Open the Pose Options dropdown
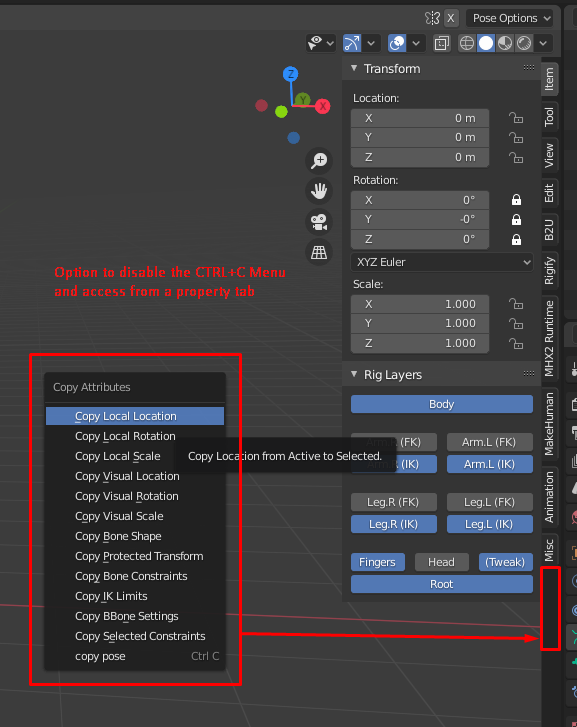 (x=510, y=18)
